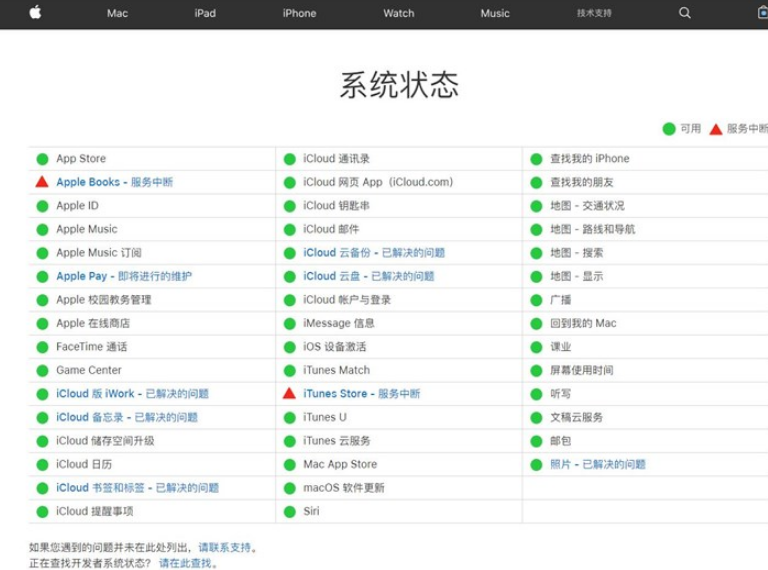
Task: Select the macOS 软件更新 text
Action: coord(344,488)
